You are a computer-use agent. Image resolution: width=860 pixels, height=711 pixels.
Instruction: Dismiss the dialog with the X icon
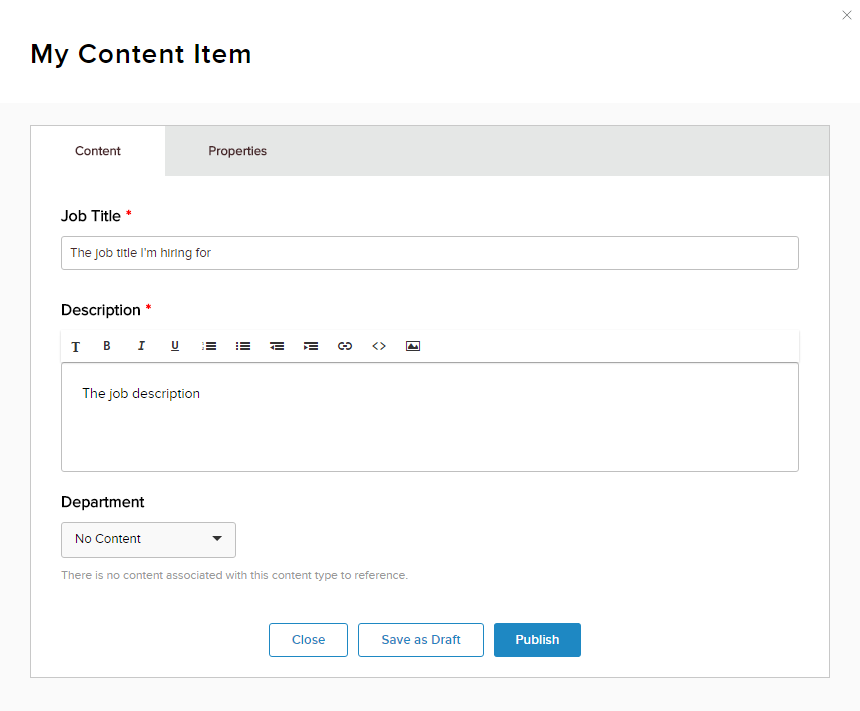(x=847, y=15)
